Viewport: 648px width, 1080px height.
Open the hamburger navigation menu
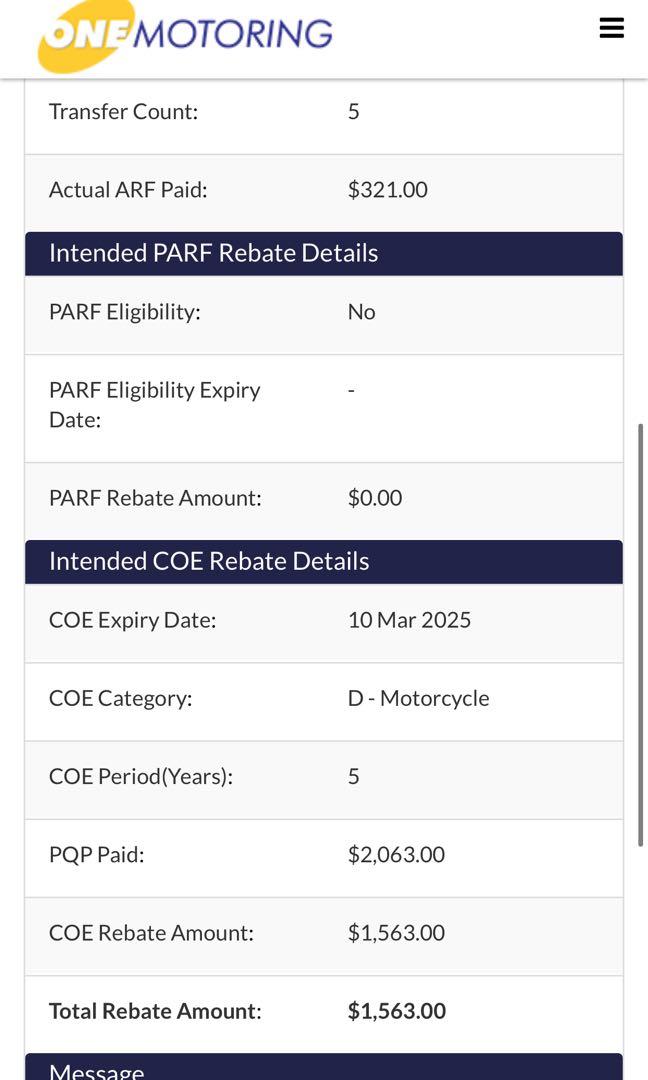pyautogui.click(x=611, y=28)
